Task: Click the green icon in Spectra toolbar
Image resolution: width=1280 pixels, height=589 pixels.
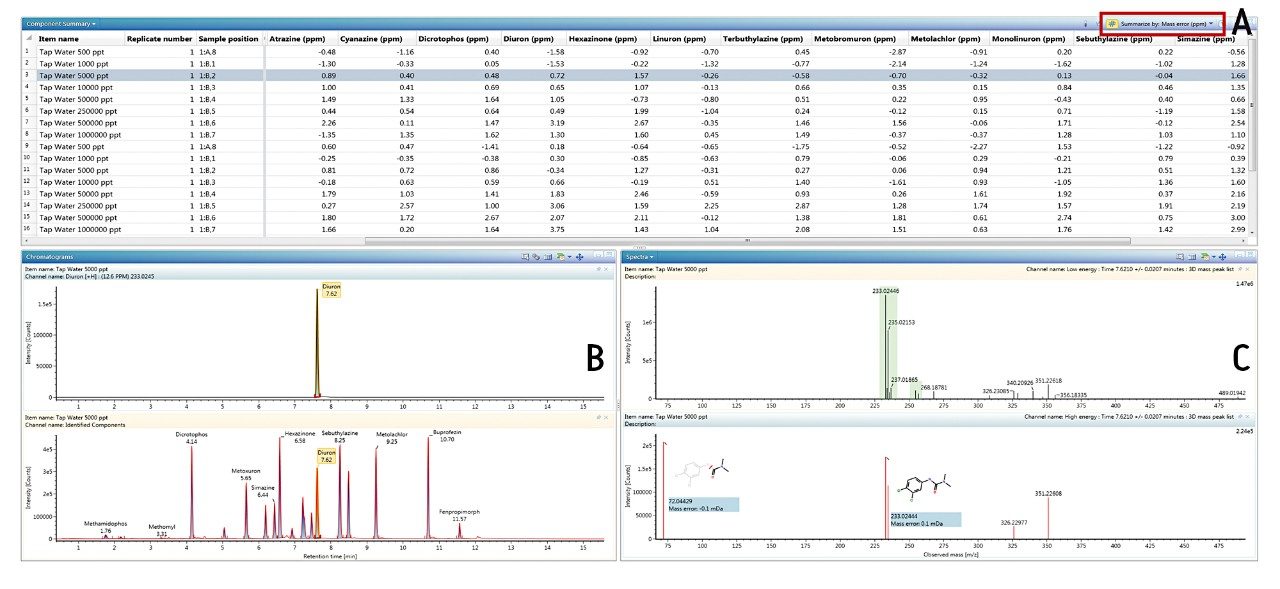Action: 1204,257
